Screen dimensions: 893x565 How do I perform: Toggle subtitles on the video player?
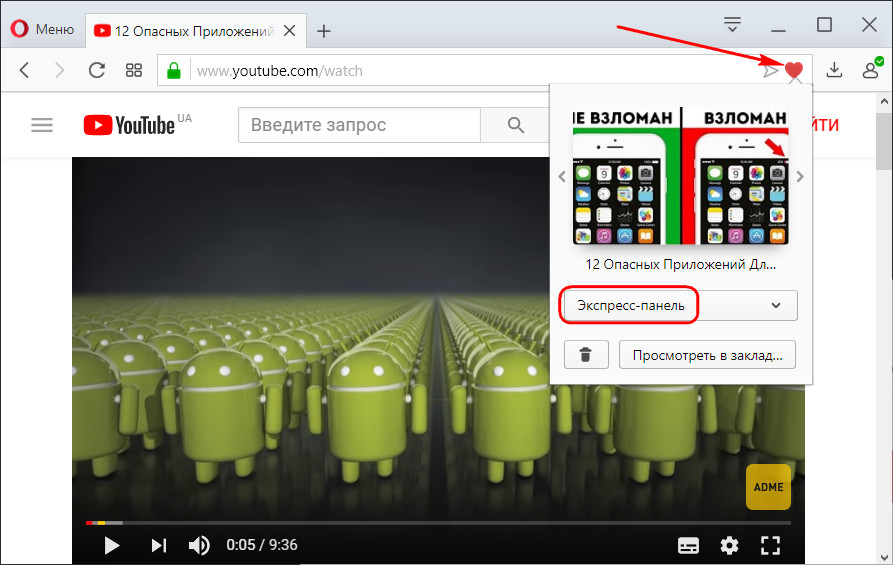688,545
